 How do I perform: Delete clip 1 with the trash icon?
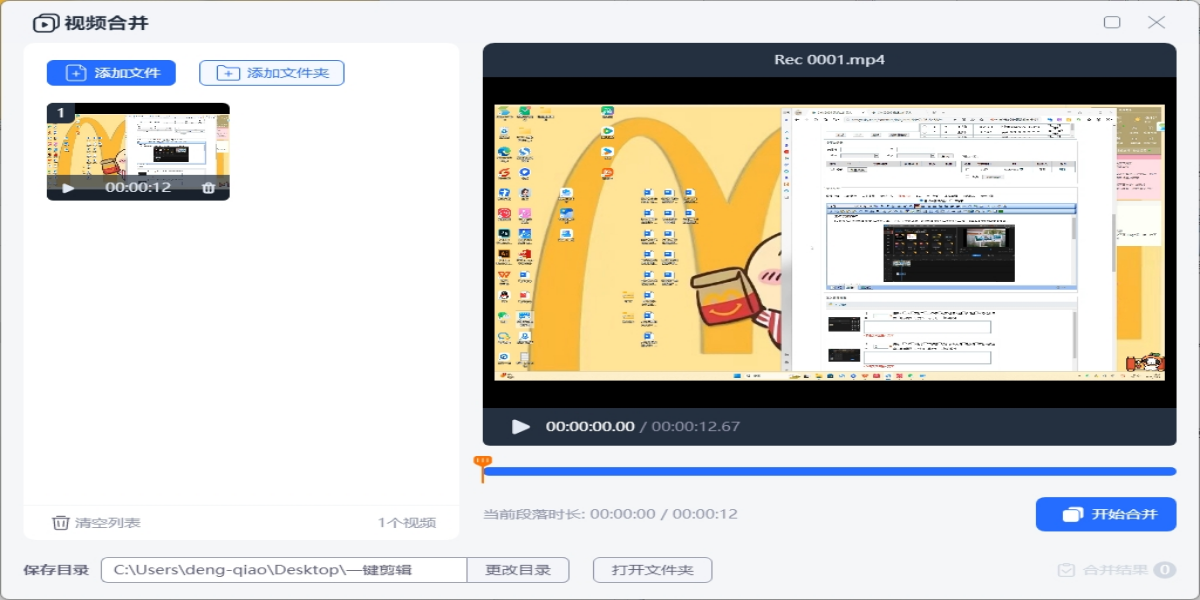[208, 187]
